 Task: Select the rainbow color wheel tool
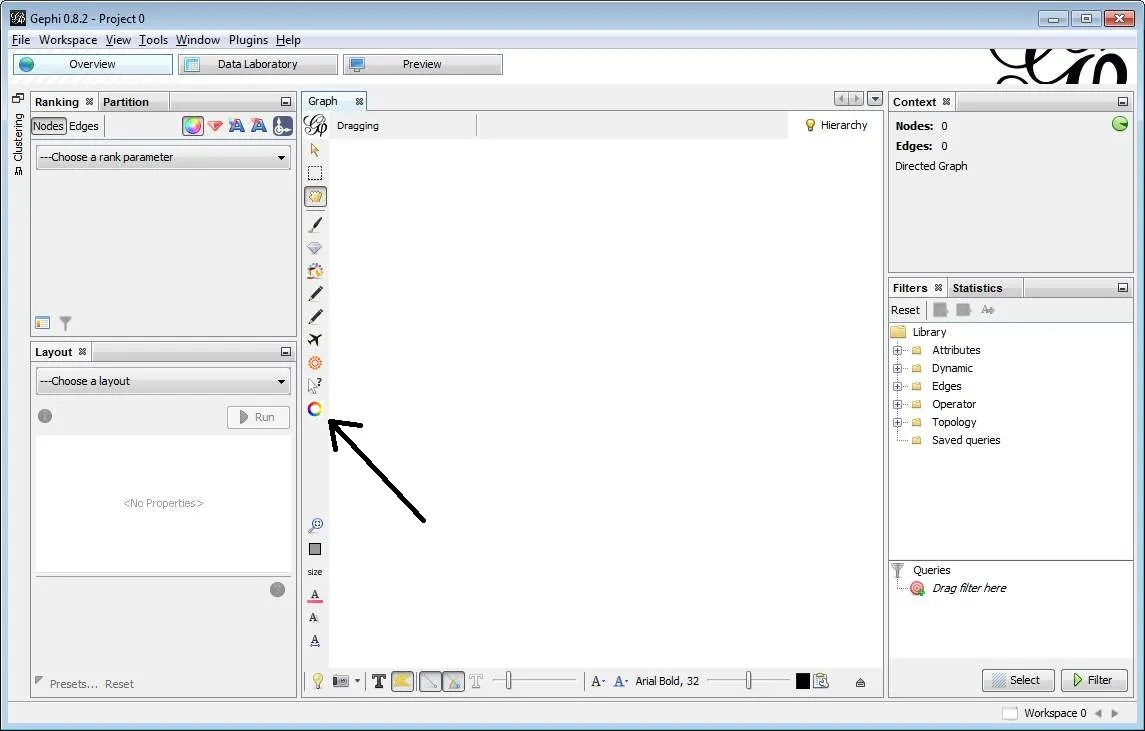point(315,409)
